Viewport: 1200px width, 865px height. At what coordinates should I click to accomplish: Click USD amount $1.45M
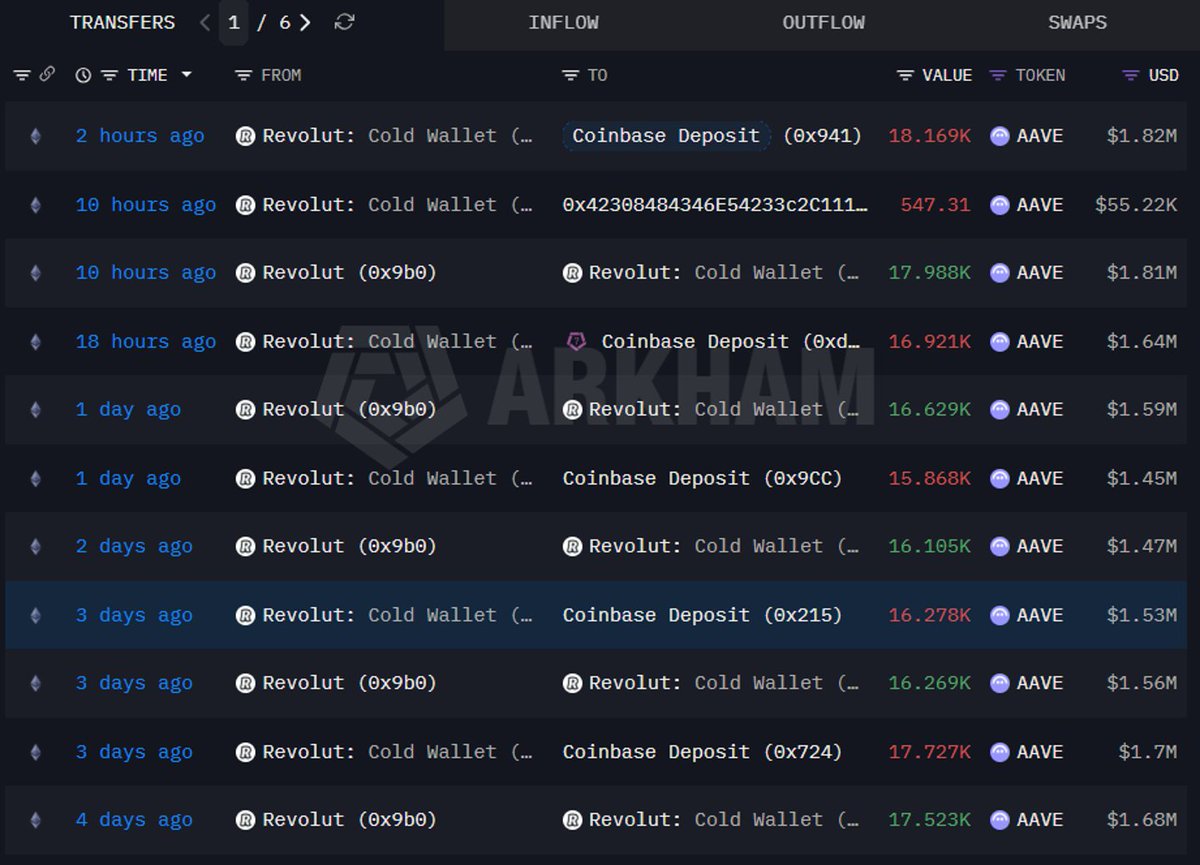(x=1142, y=478)
